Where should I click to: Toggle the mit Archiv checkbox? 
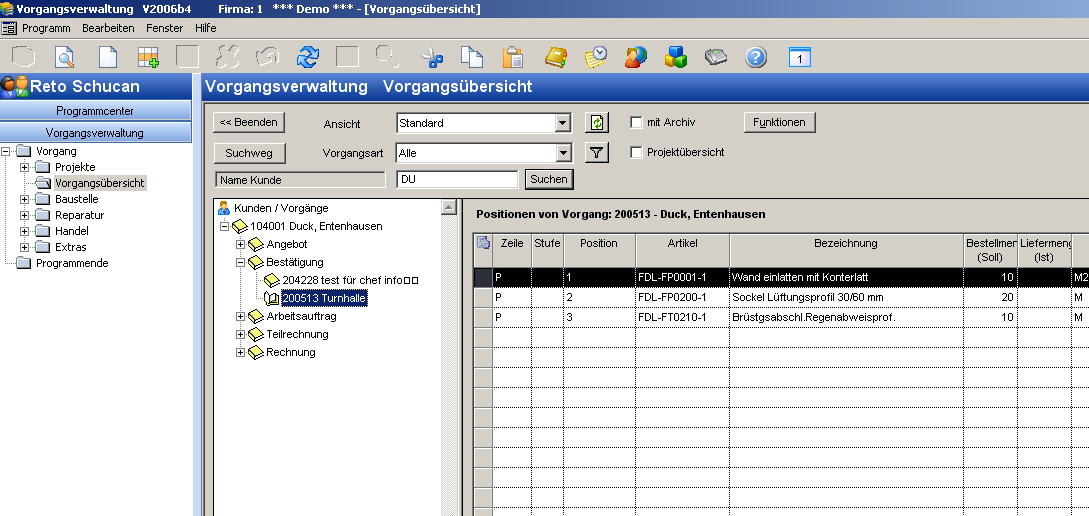pos(635,122)
